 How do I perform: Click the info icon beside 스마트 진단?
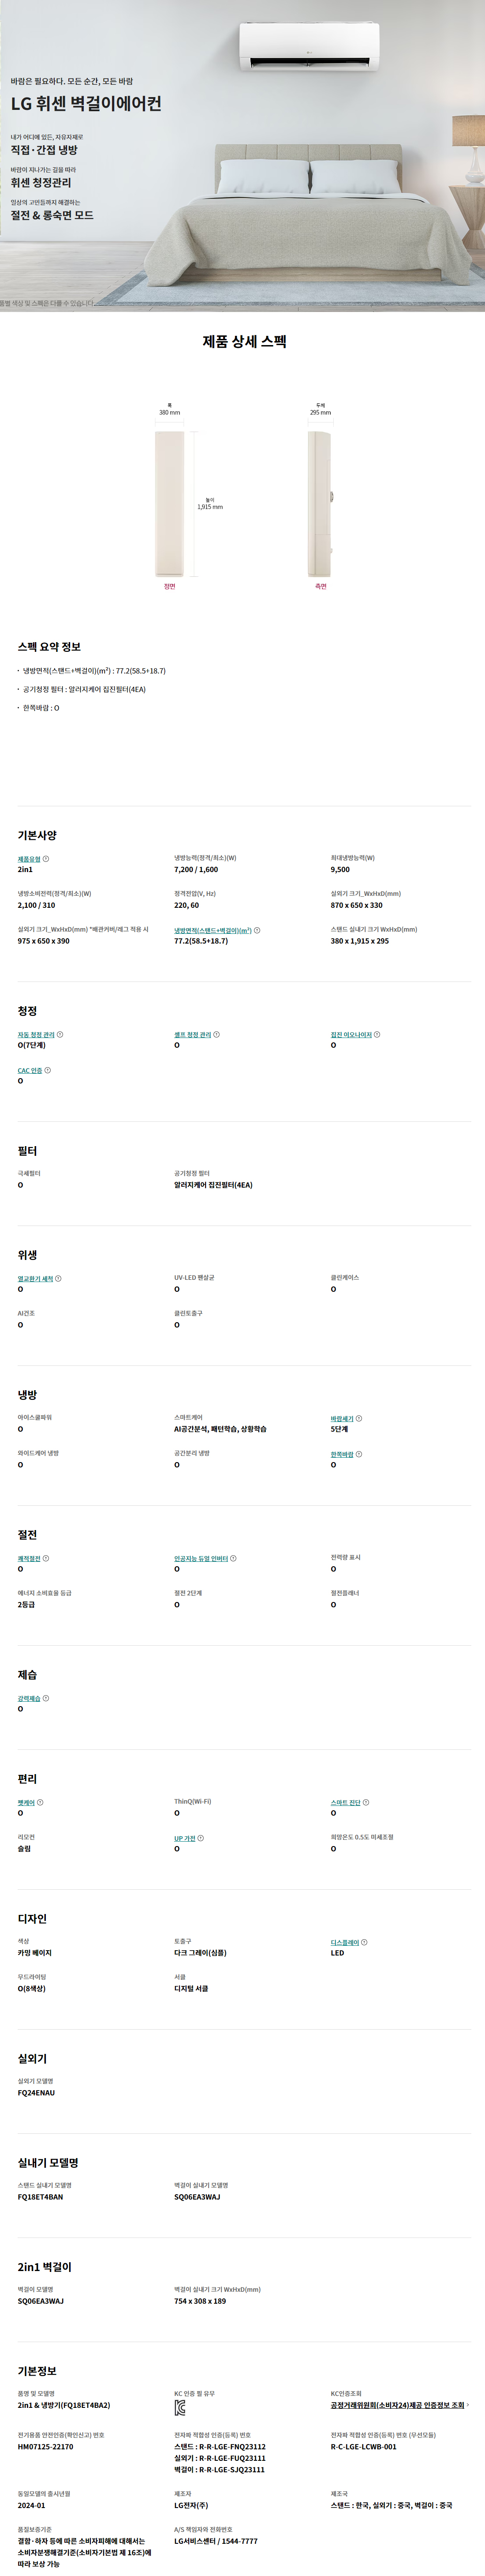(366, 1802)
